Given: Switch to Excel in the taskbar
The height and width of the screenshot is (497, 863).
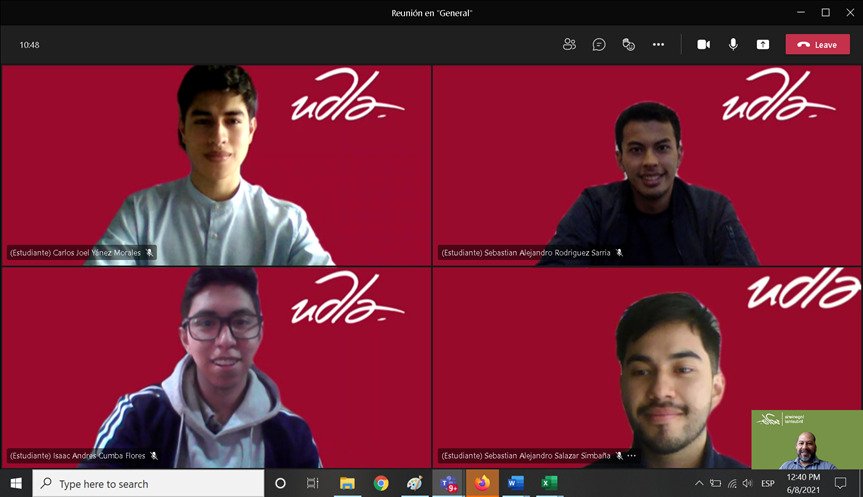Looking at the screenshot, I should pyautogui.click(x=548, y=483).
